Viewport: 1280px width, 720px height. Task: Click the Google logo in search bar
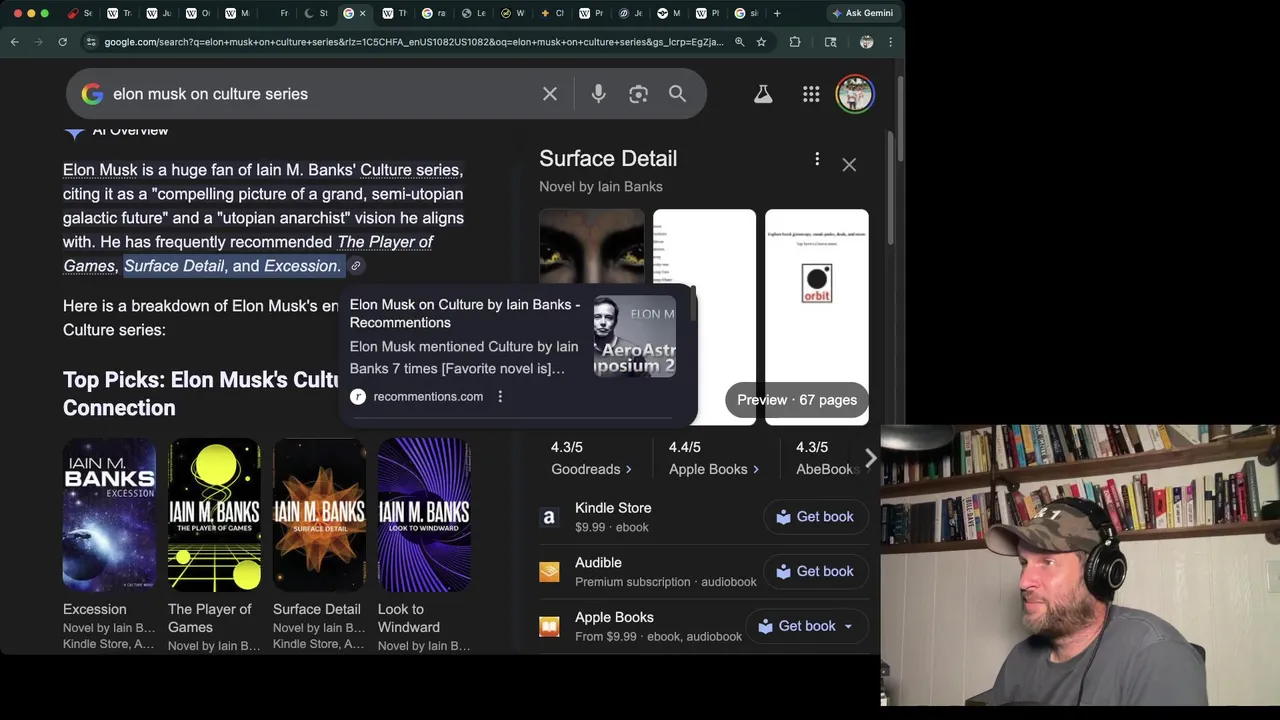click(x=92, y=94)
